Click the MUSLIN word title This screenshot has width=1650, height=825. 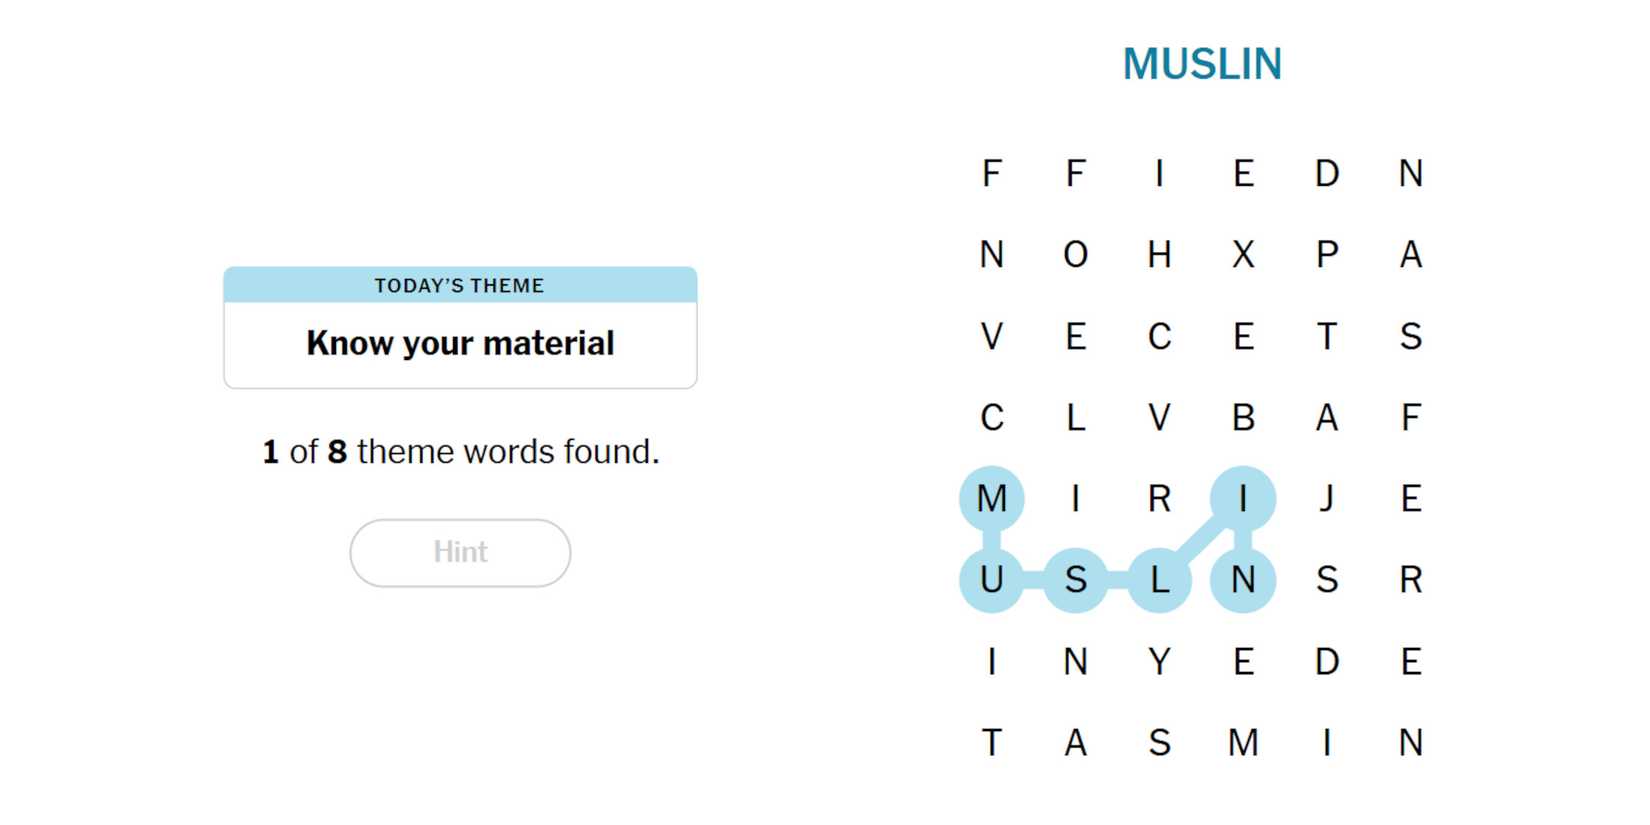click(1201, 64)
